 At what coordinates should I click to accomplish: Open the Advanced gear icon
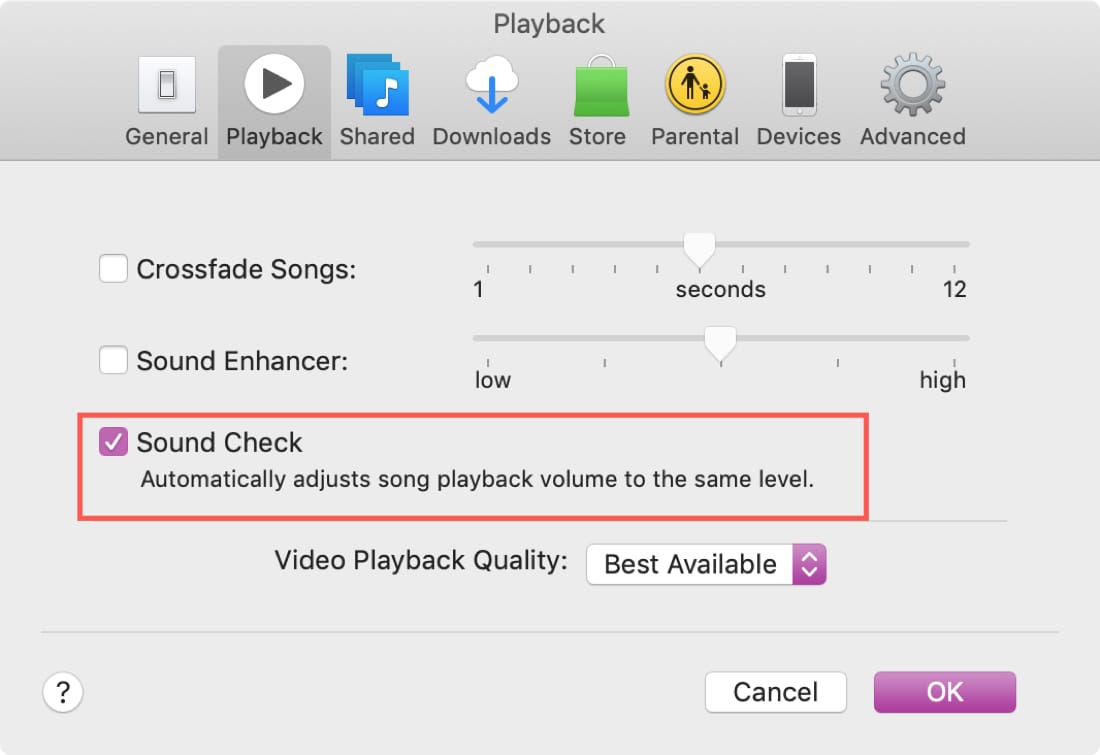(x=913, y=84)
